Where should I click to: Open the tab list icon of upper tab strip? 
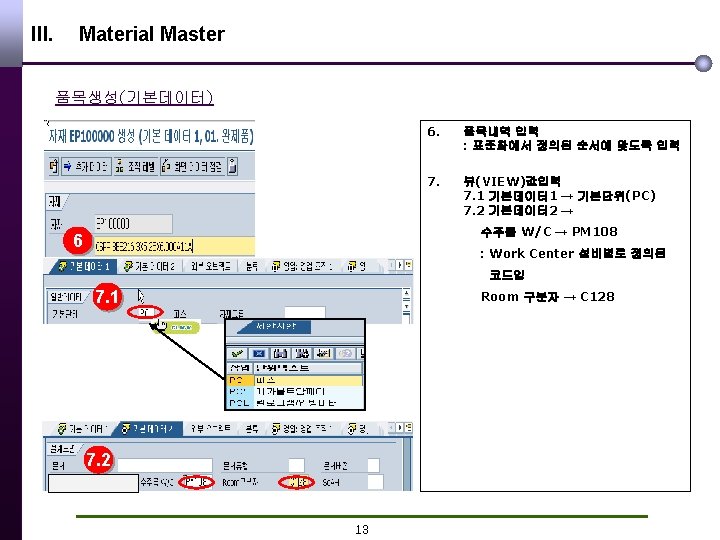click(x=408, y=265)
